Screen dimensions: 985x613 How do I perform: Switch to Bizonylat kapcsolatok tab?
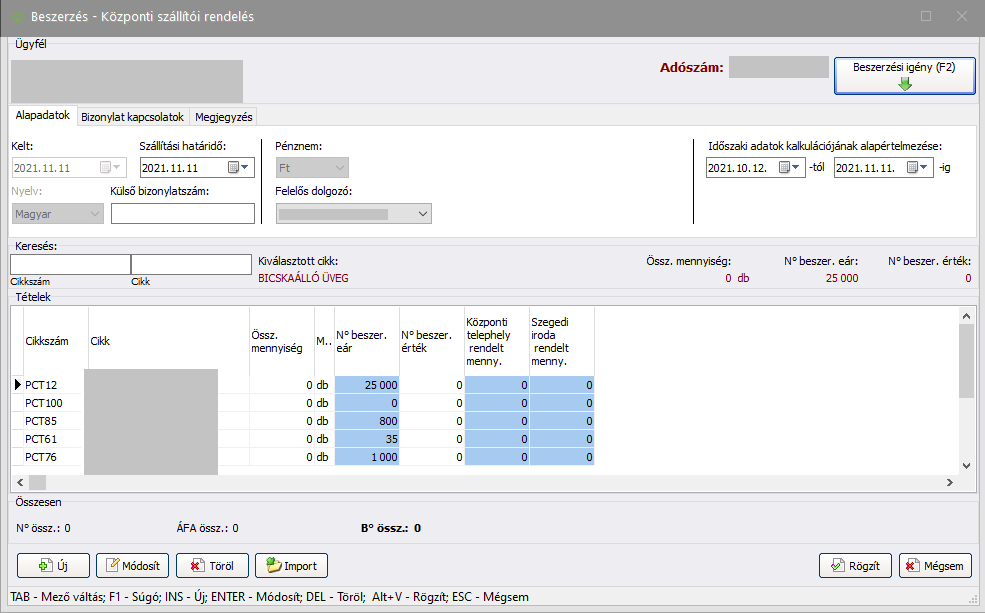(x=132, y=116)
